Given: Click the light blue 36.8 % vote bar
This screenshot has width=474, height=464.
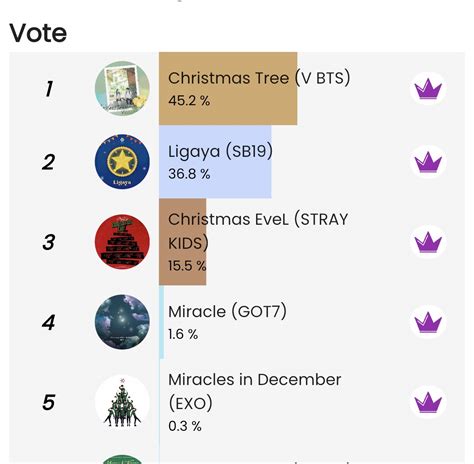Looking at the screenshot, I should tap(215, 162).
